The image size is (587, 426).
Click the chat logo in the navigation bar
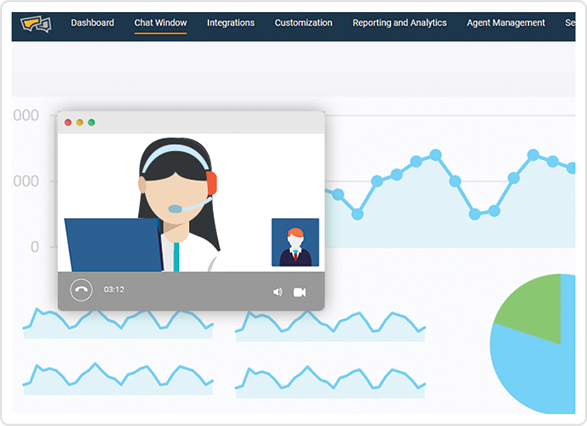tap(36, 25)
